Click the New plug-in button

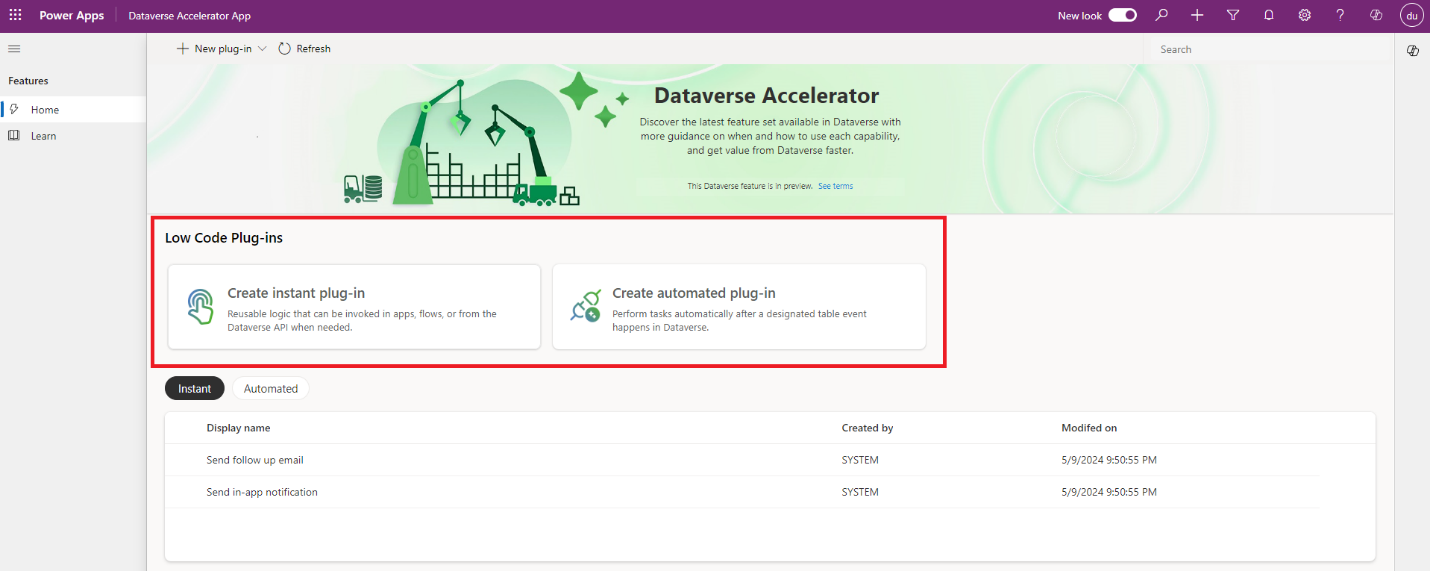pos(214,48)
